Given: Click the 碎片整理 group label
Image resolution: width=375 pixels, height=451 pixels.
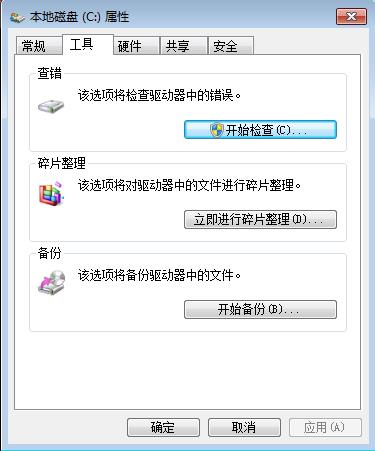Looking at the screenshot, I should click(62, 163).
